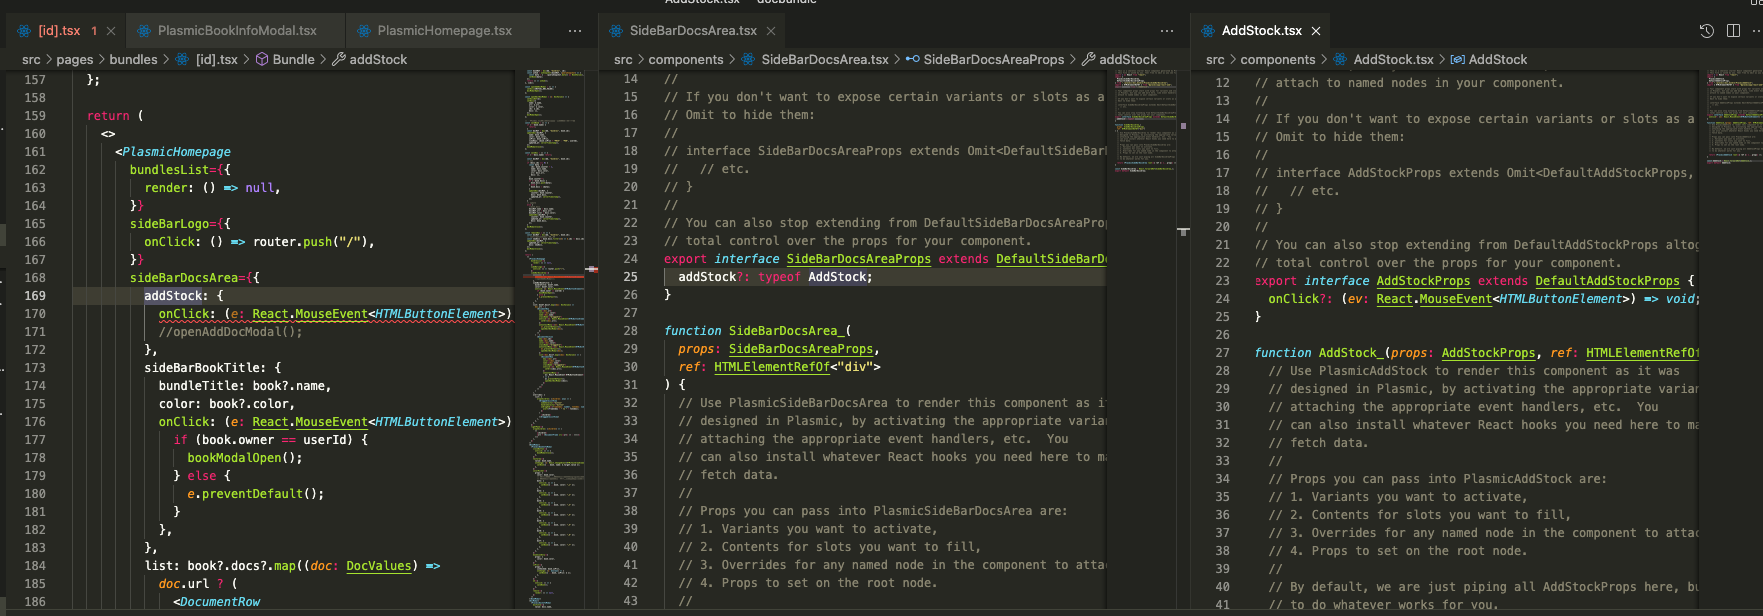Click the split editor icon
Screen dimensions: 1763x616
1733,31
